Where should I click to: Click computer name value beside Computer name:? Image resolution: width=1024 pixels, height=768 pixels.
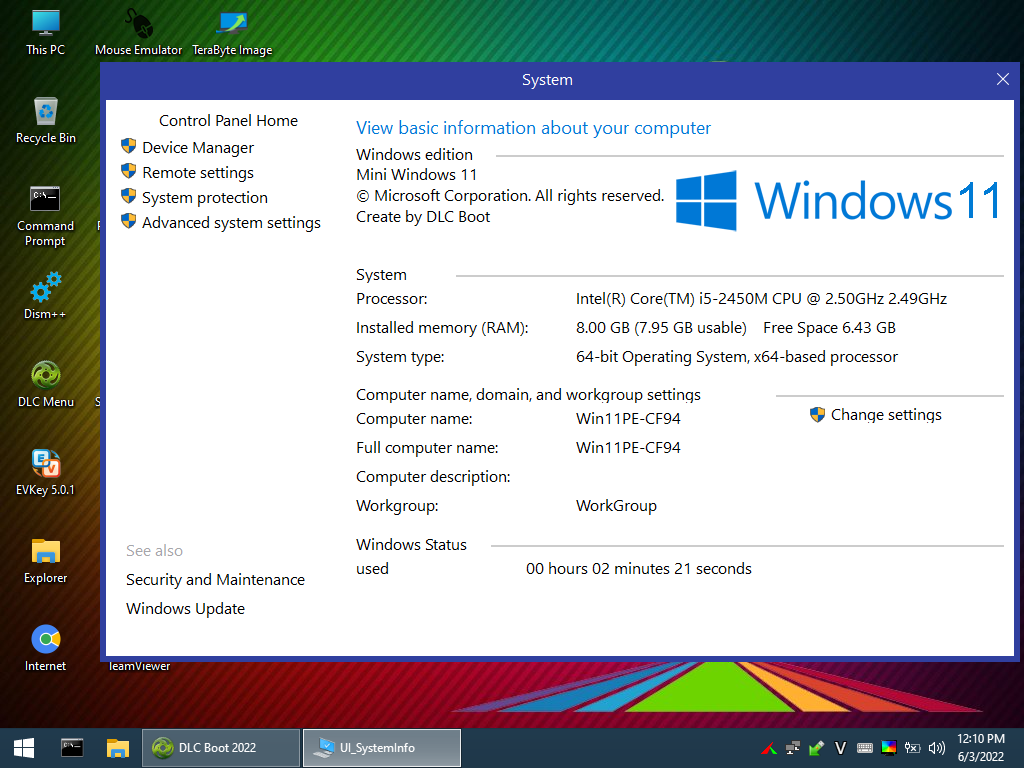click(x=628, y=419)
